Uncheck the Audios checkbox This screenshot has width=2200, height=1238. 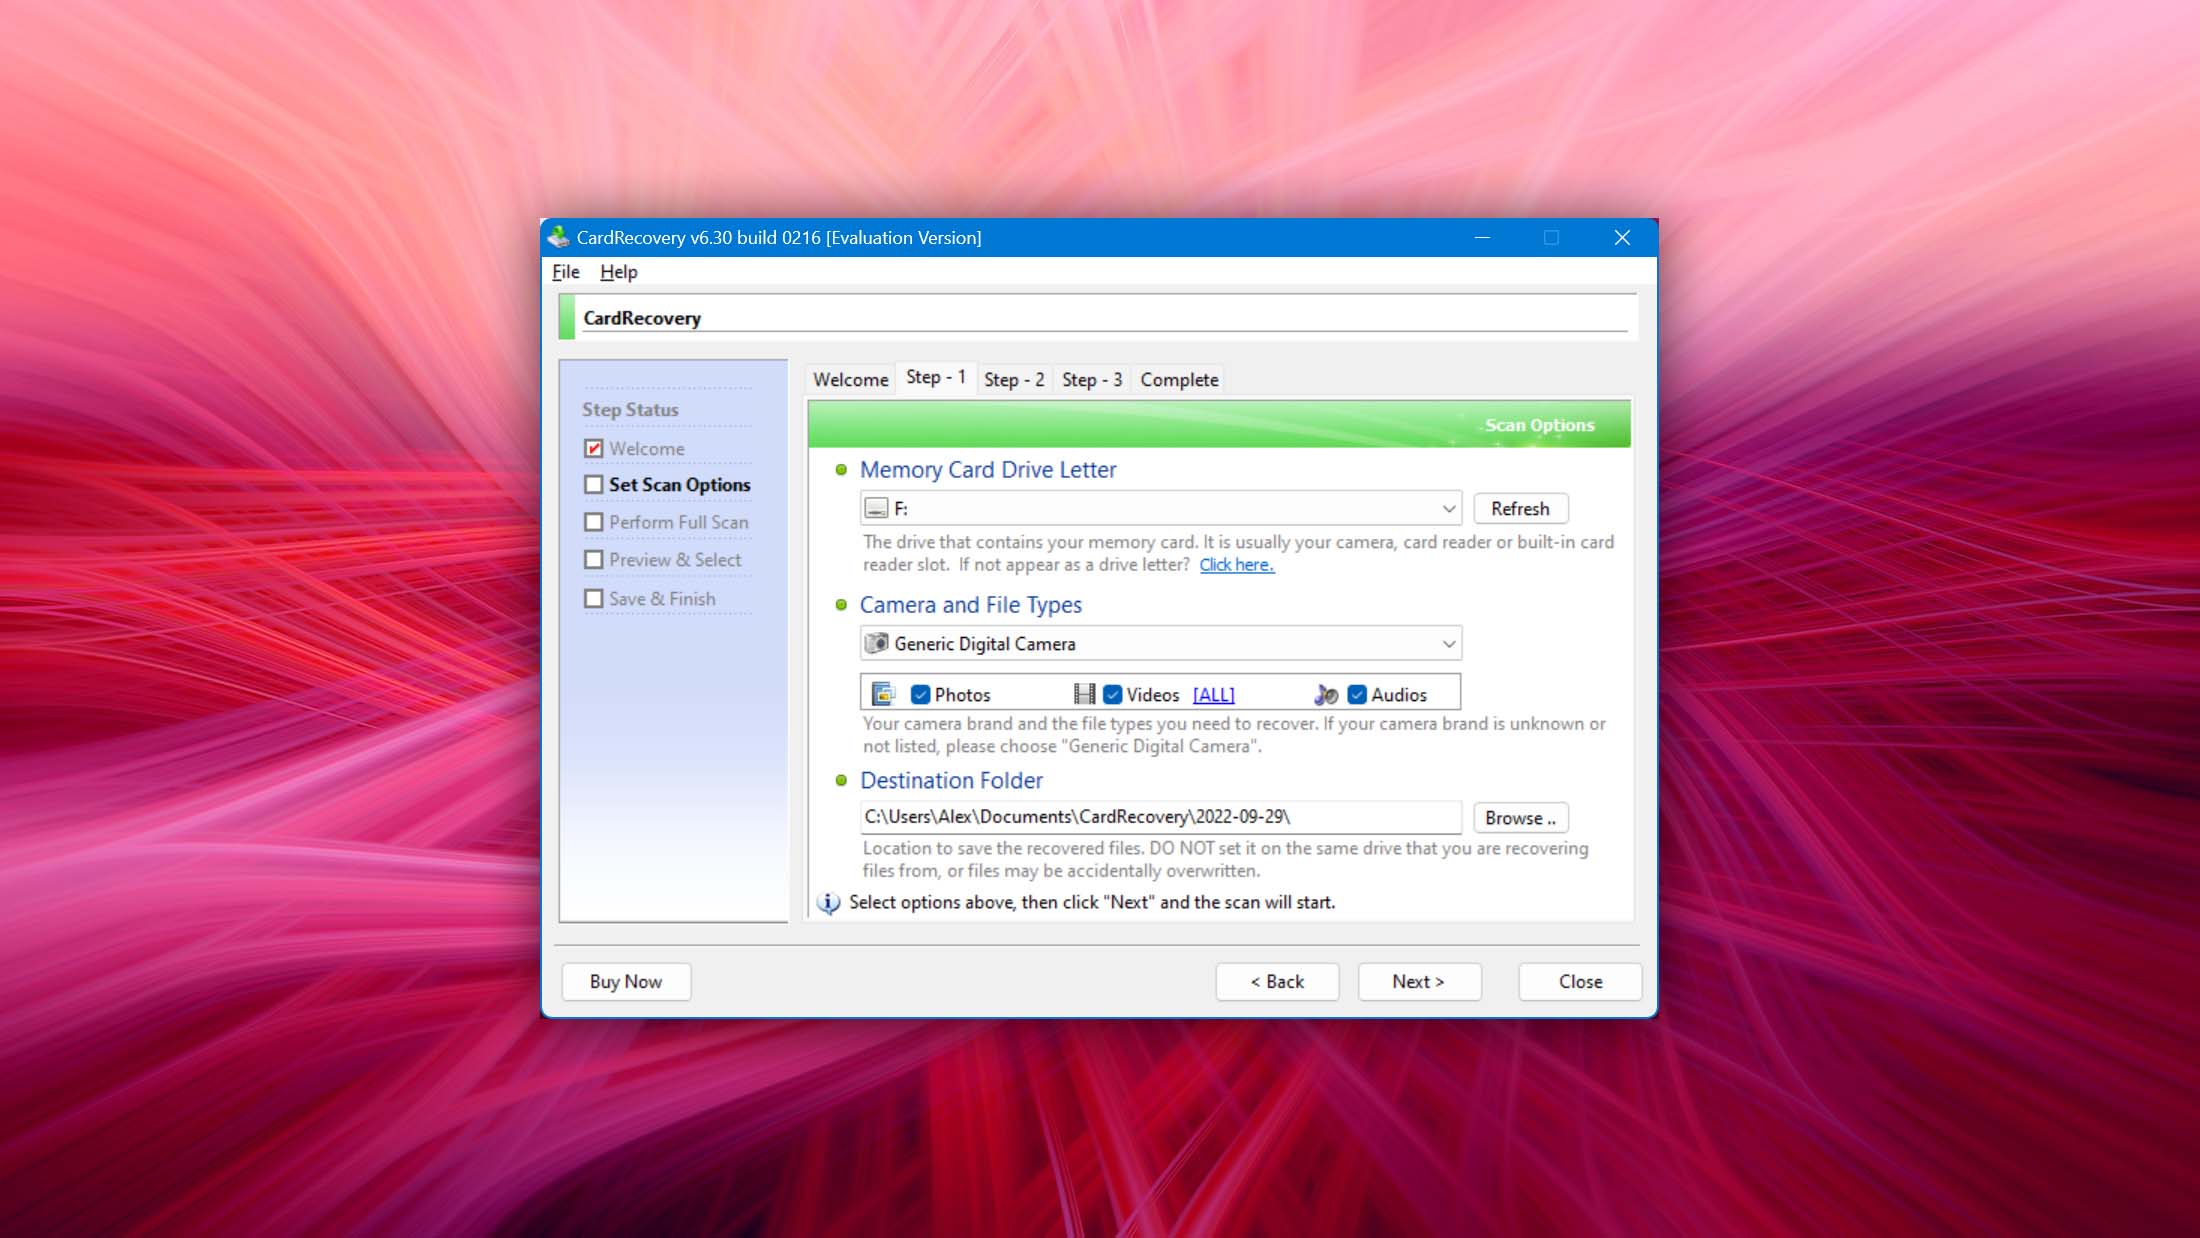(1357, 694)
